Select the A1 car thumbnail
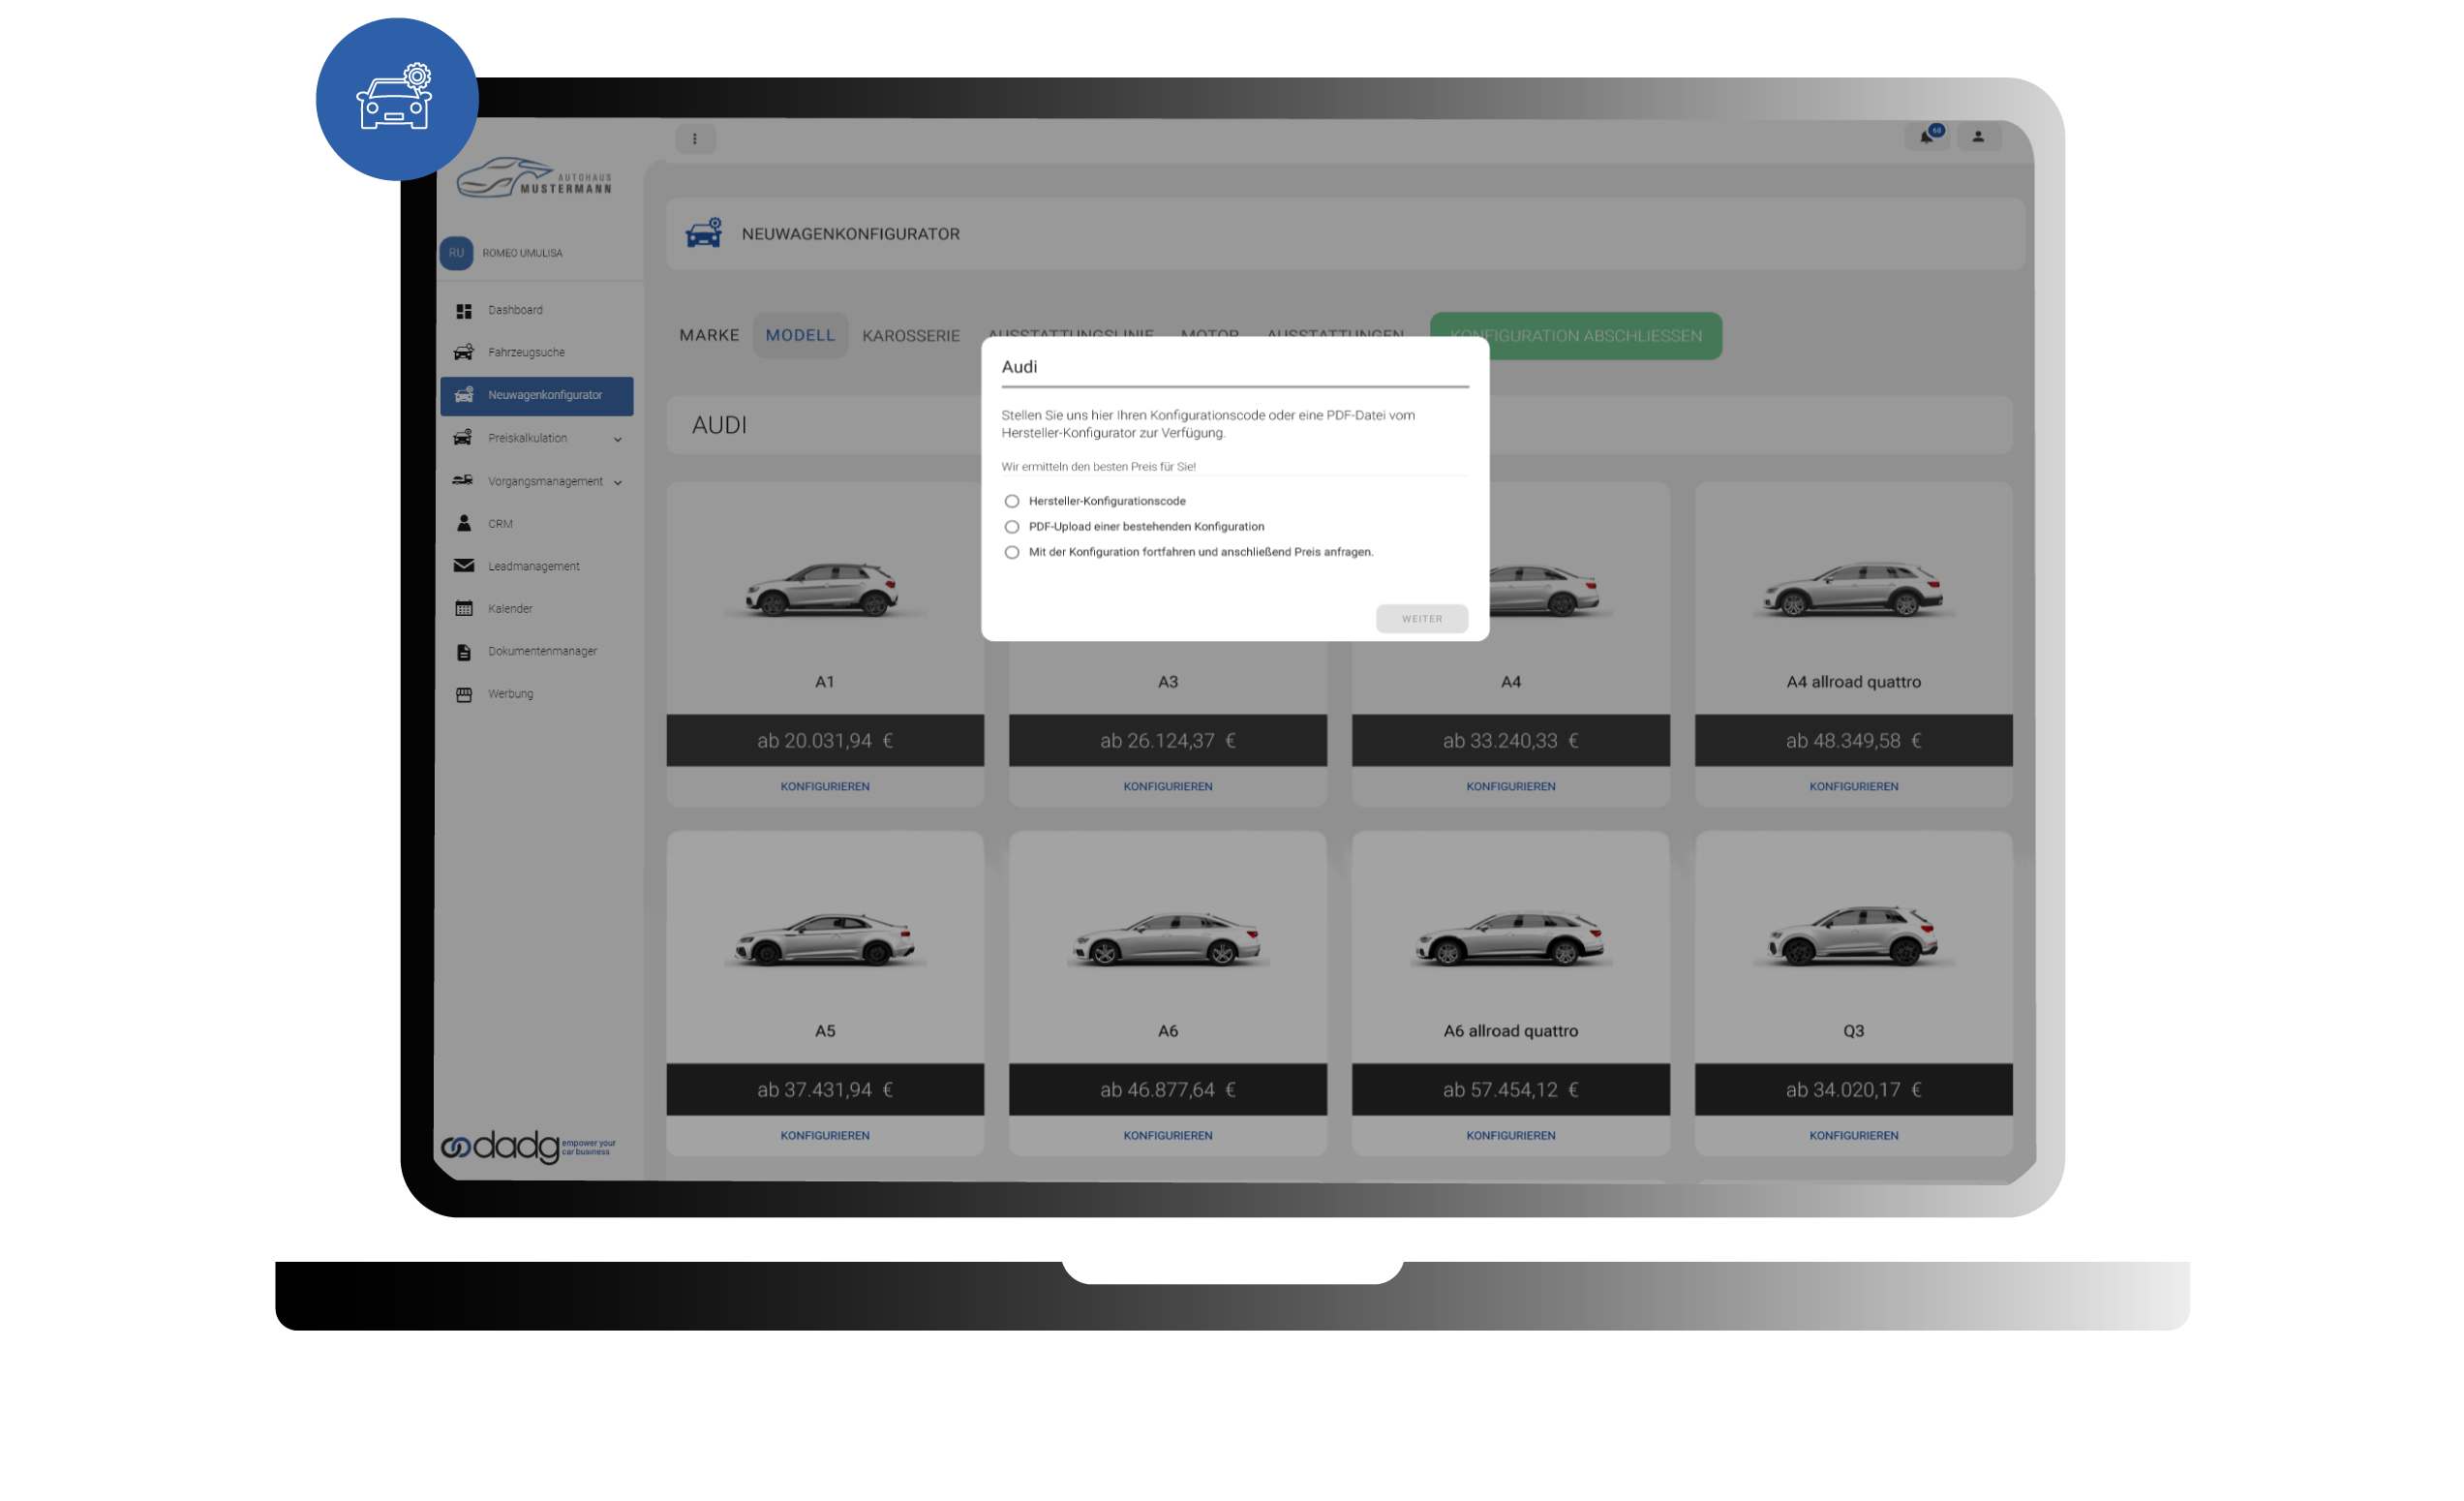Screen dimensions: 2464x1501 [823, 590]
